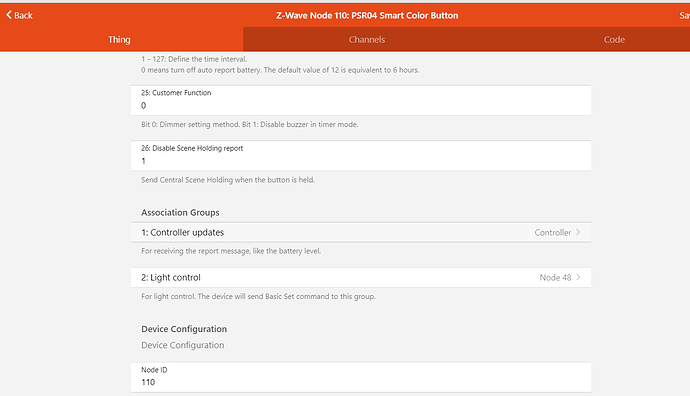Image resolution: width=690 pixels, height=396 pixels.
Task: Click text '1 - 127: Define the time interval.'
Action: click(194, 59)
